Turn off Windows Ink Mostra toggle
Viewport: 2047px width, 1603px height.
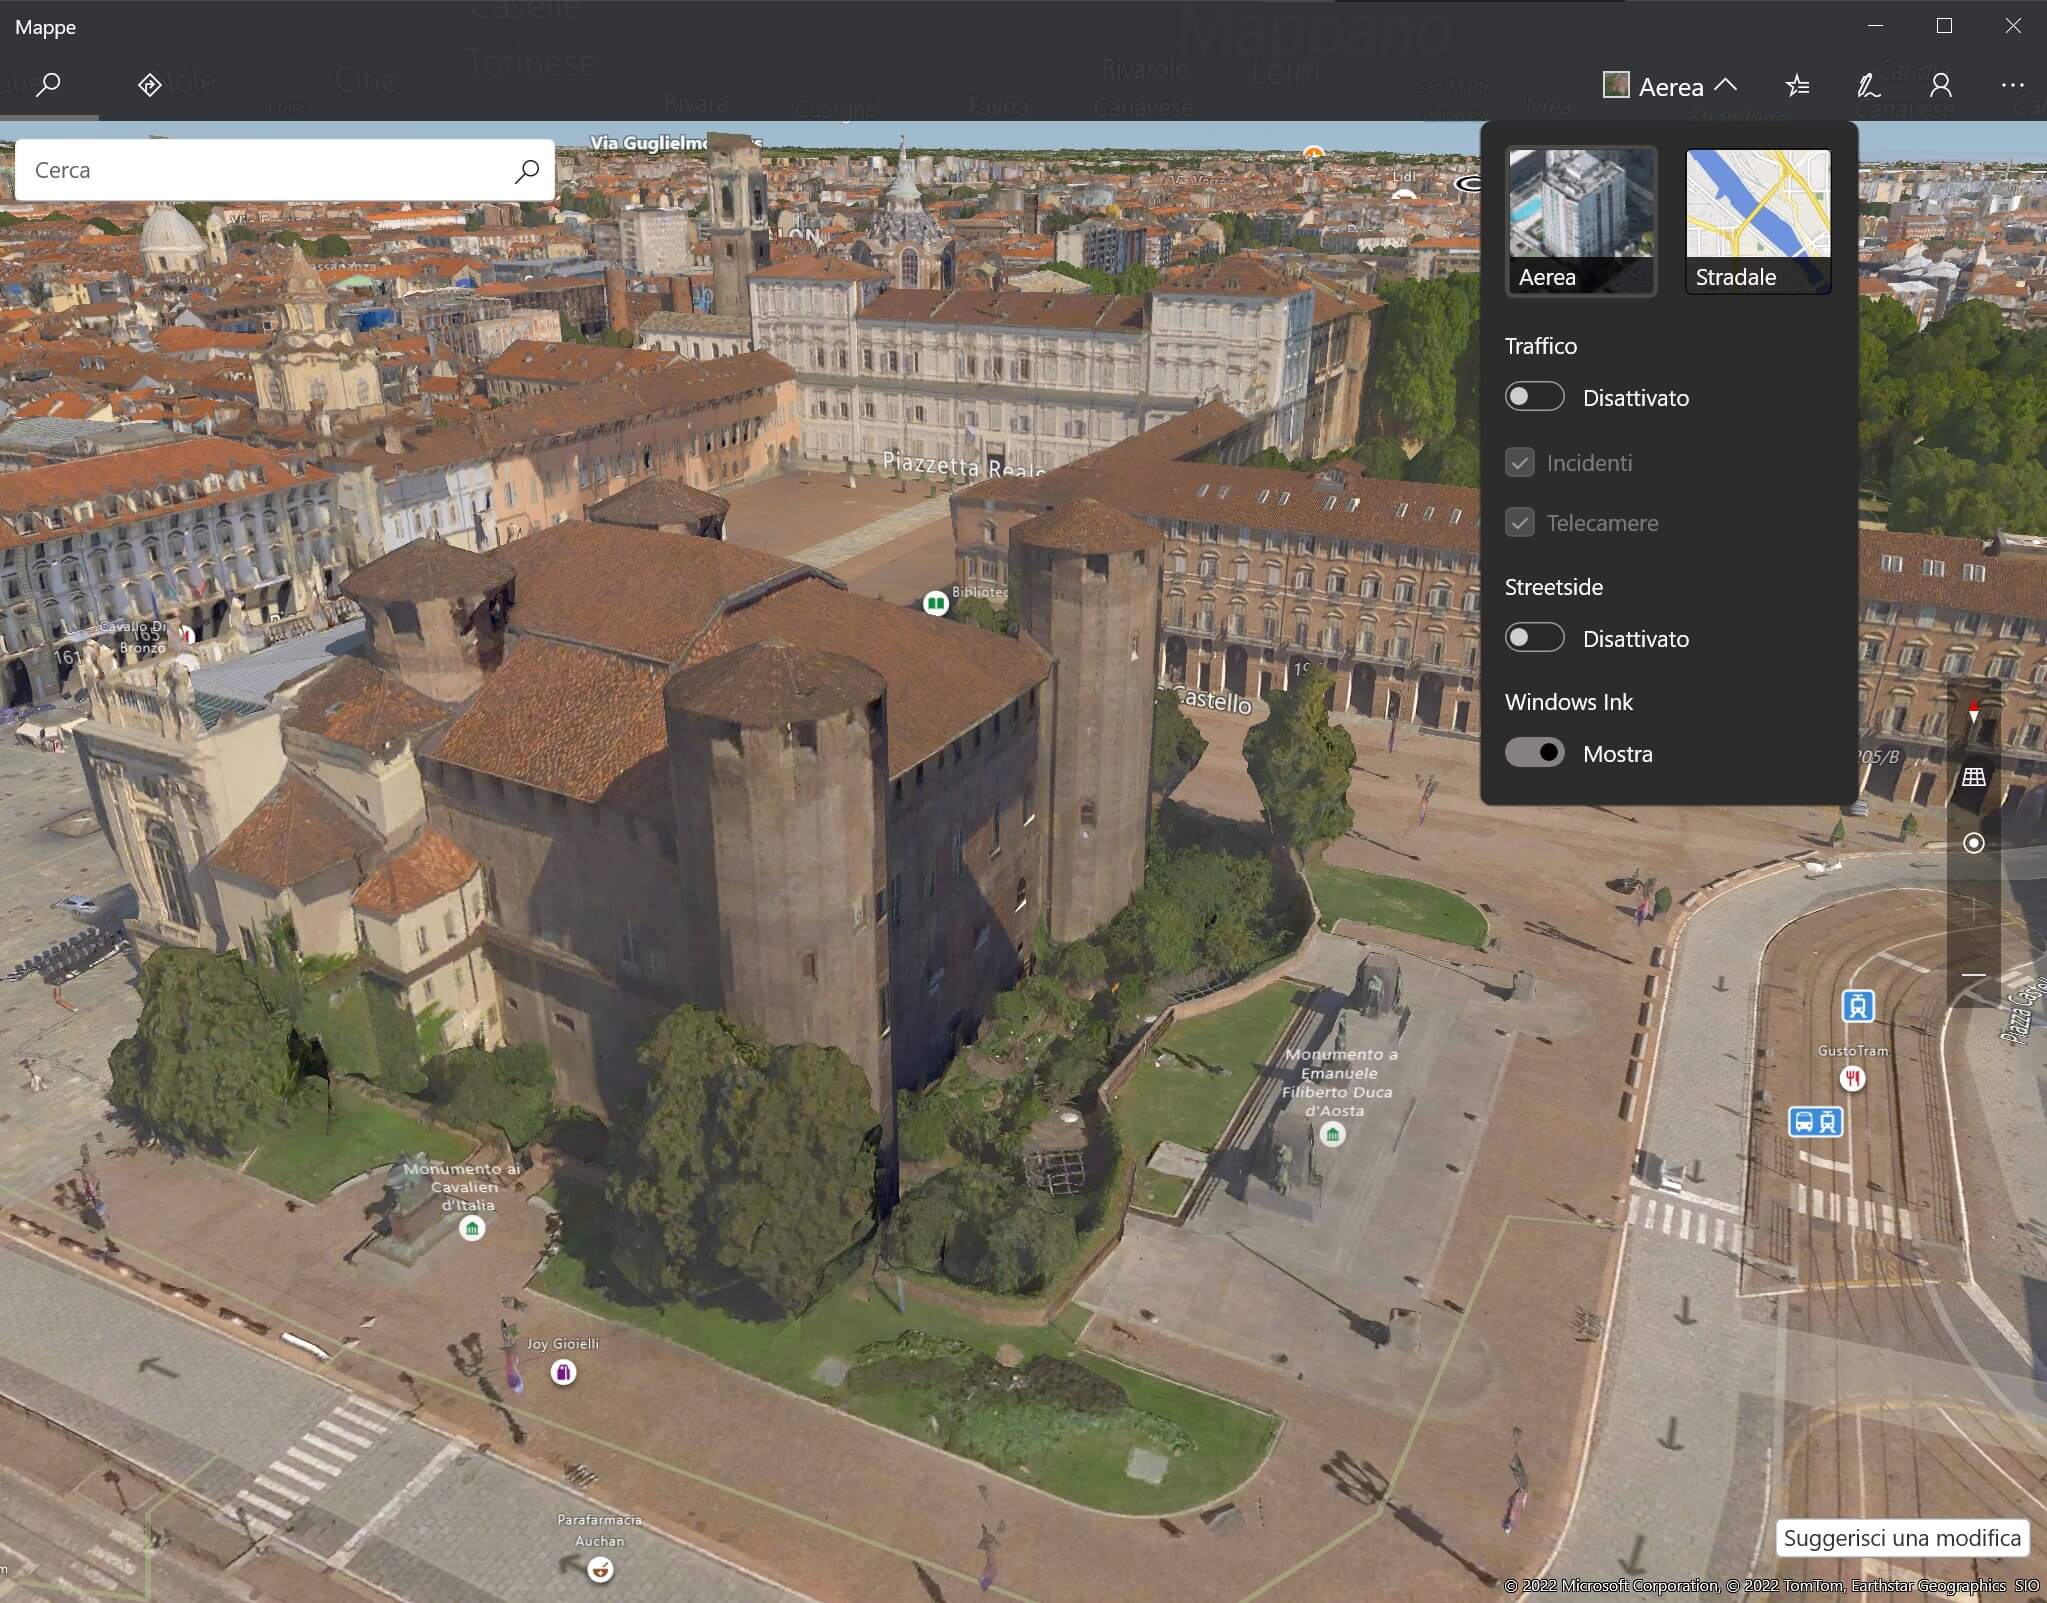[1534, 753]
